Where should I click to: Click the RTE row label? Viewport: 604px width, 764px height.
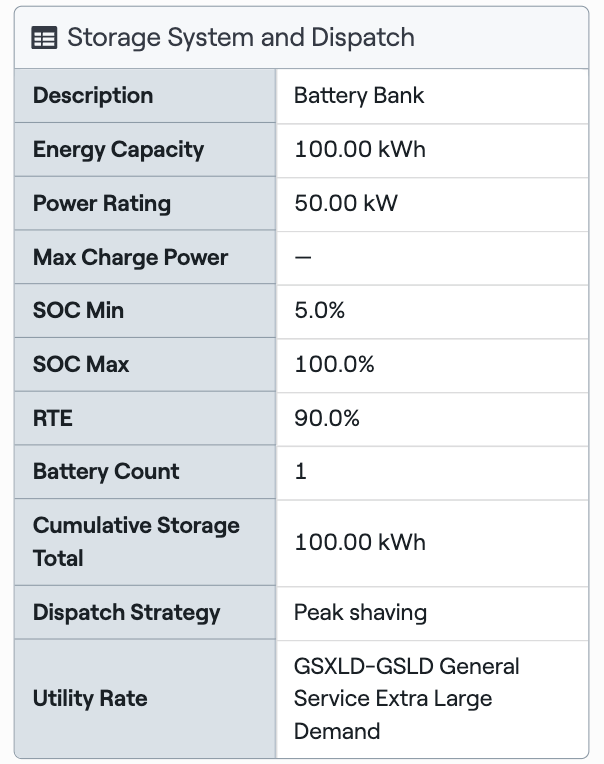[x=53, y=419]
